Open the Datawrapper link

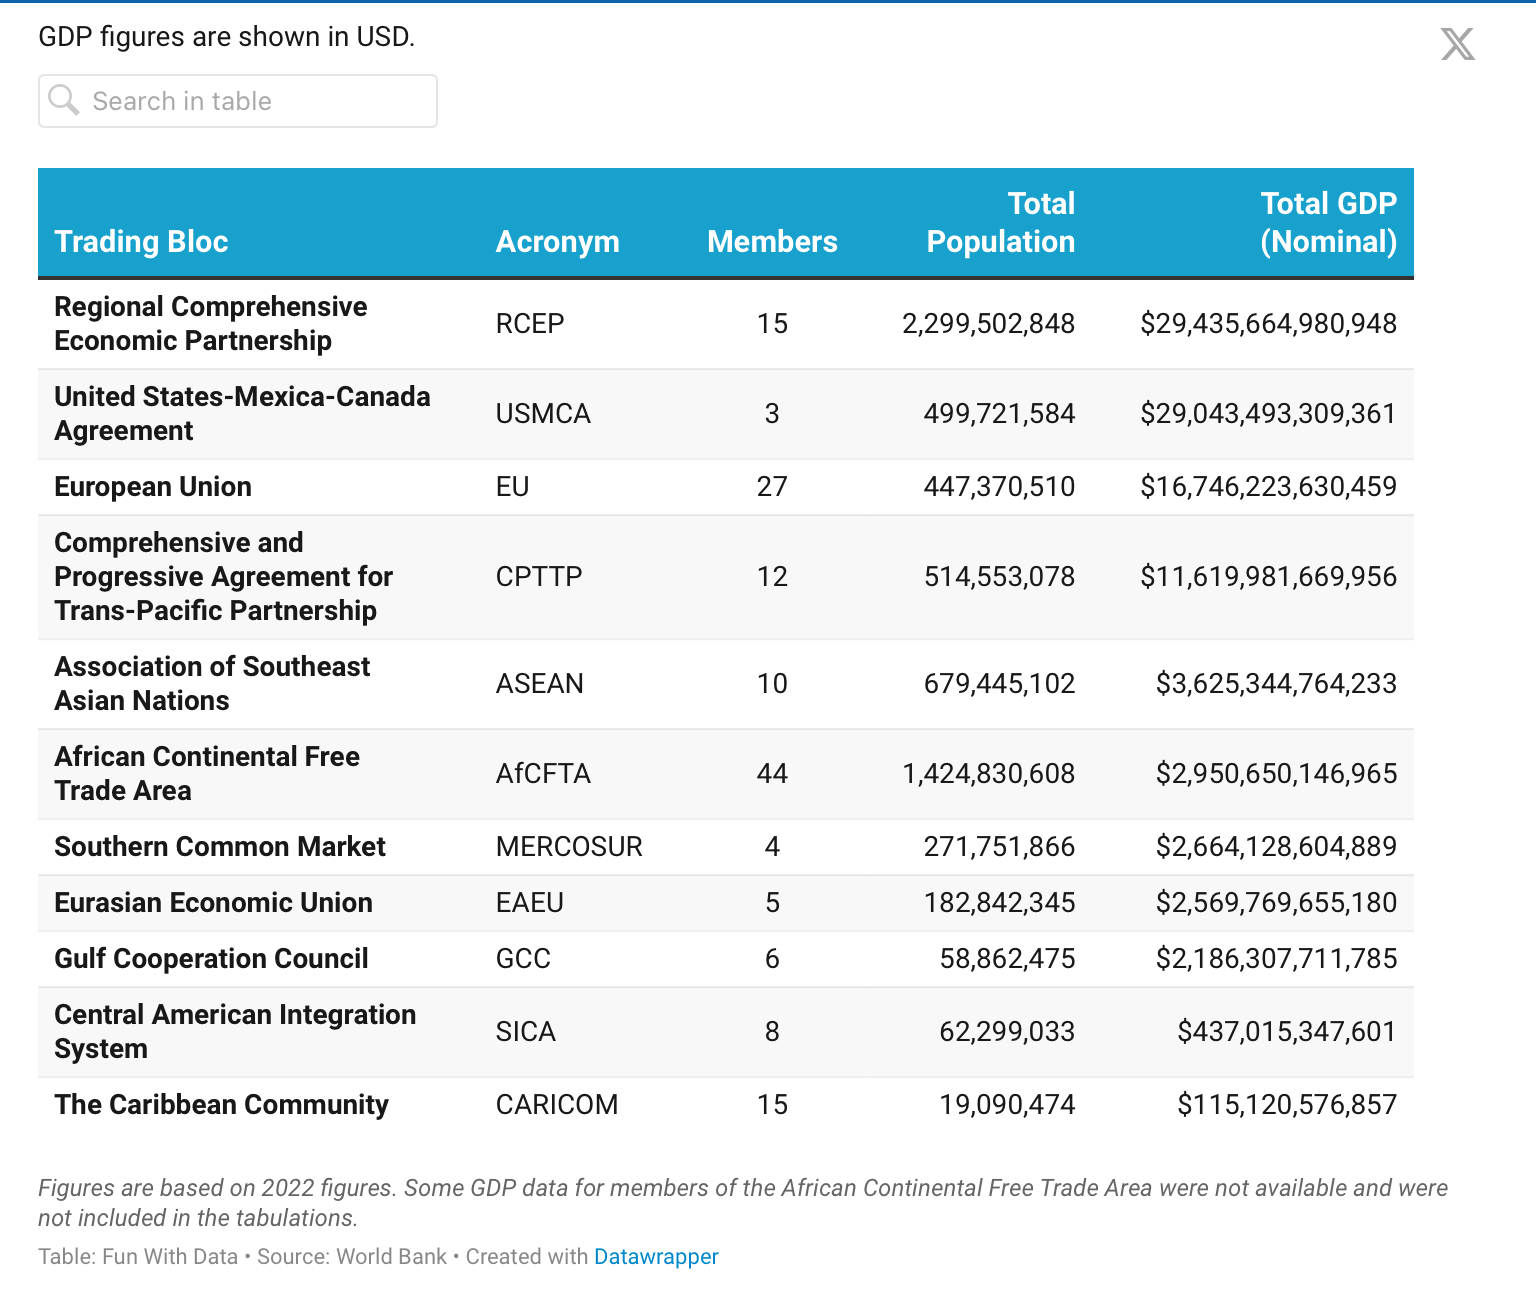tap(656, 1256)
